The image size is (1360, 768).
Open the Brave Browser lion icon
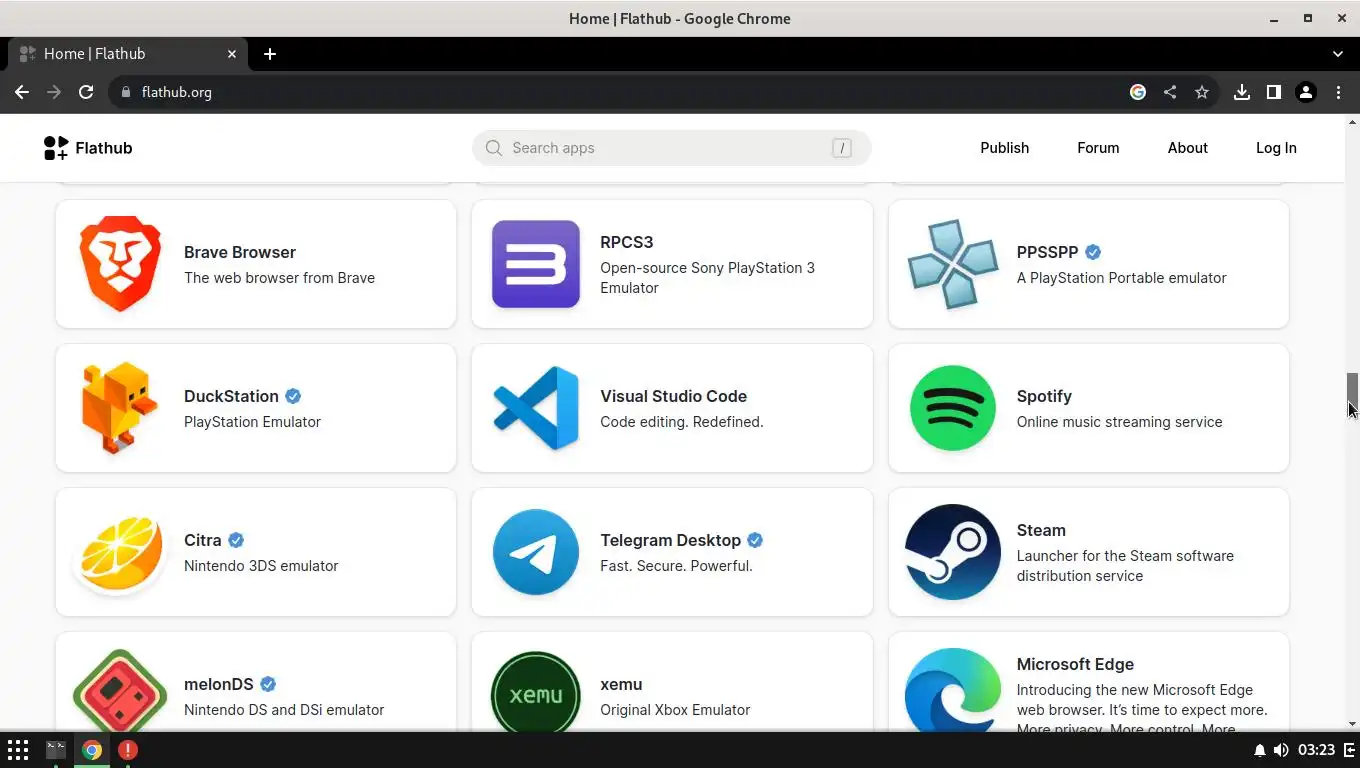coord(120,264)
